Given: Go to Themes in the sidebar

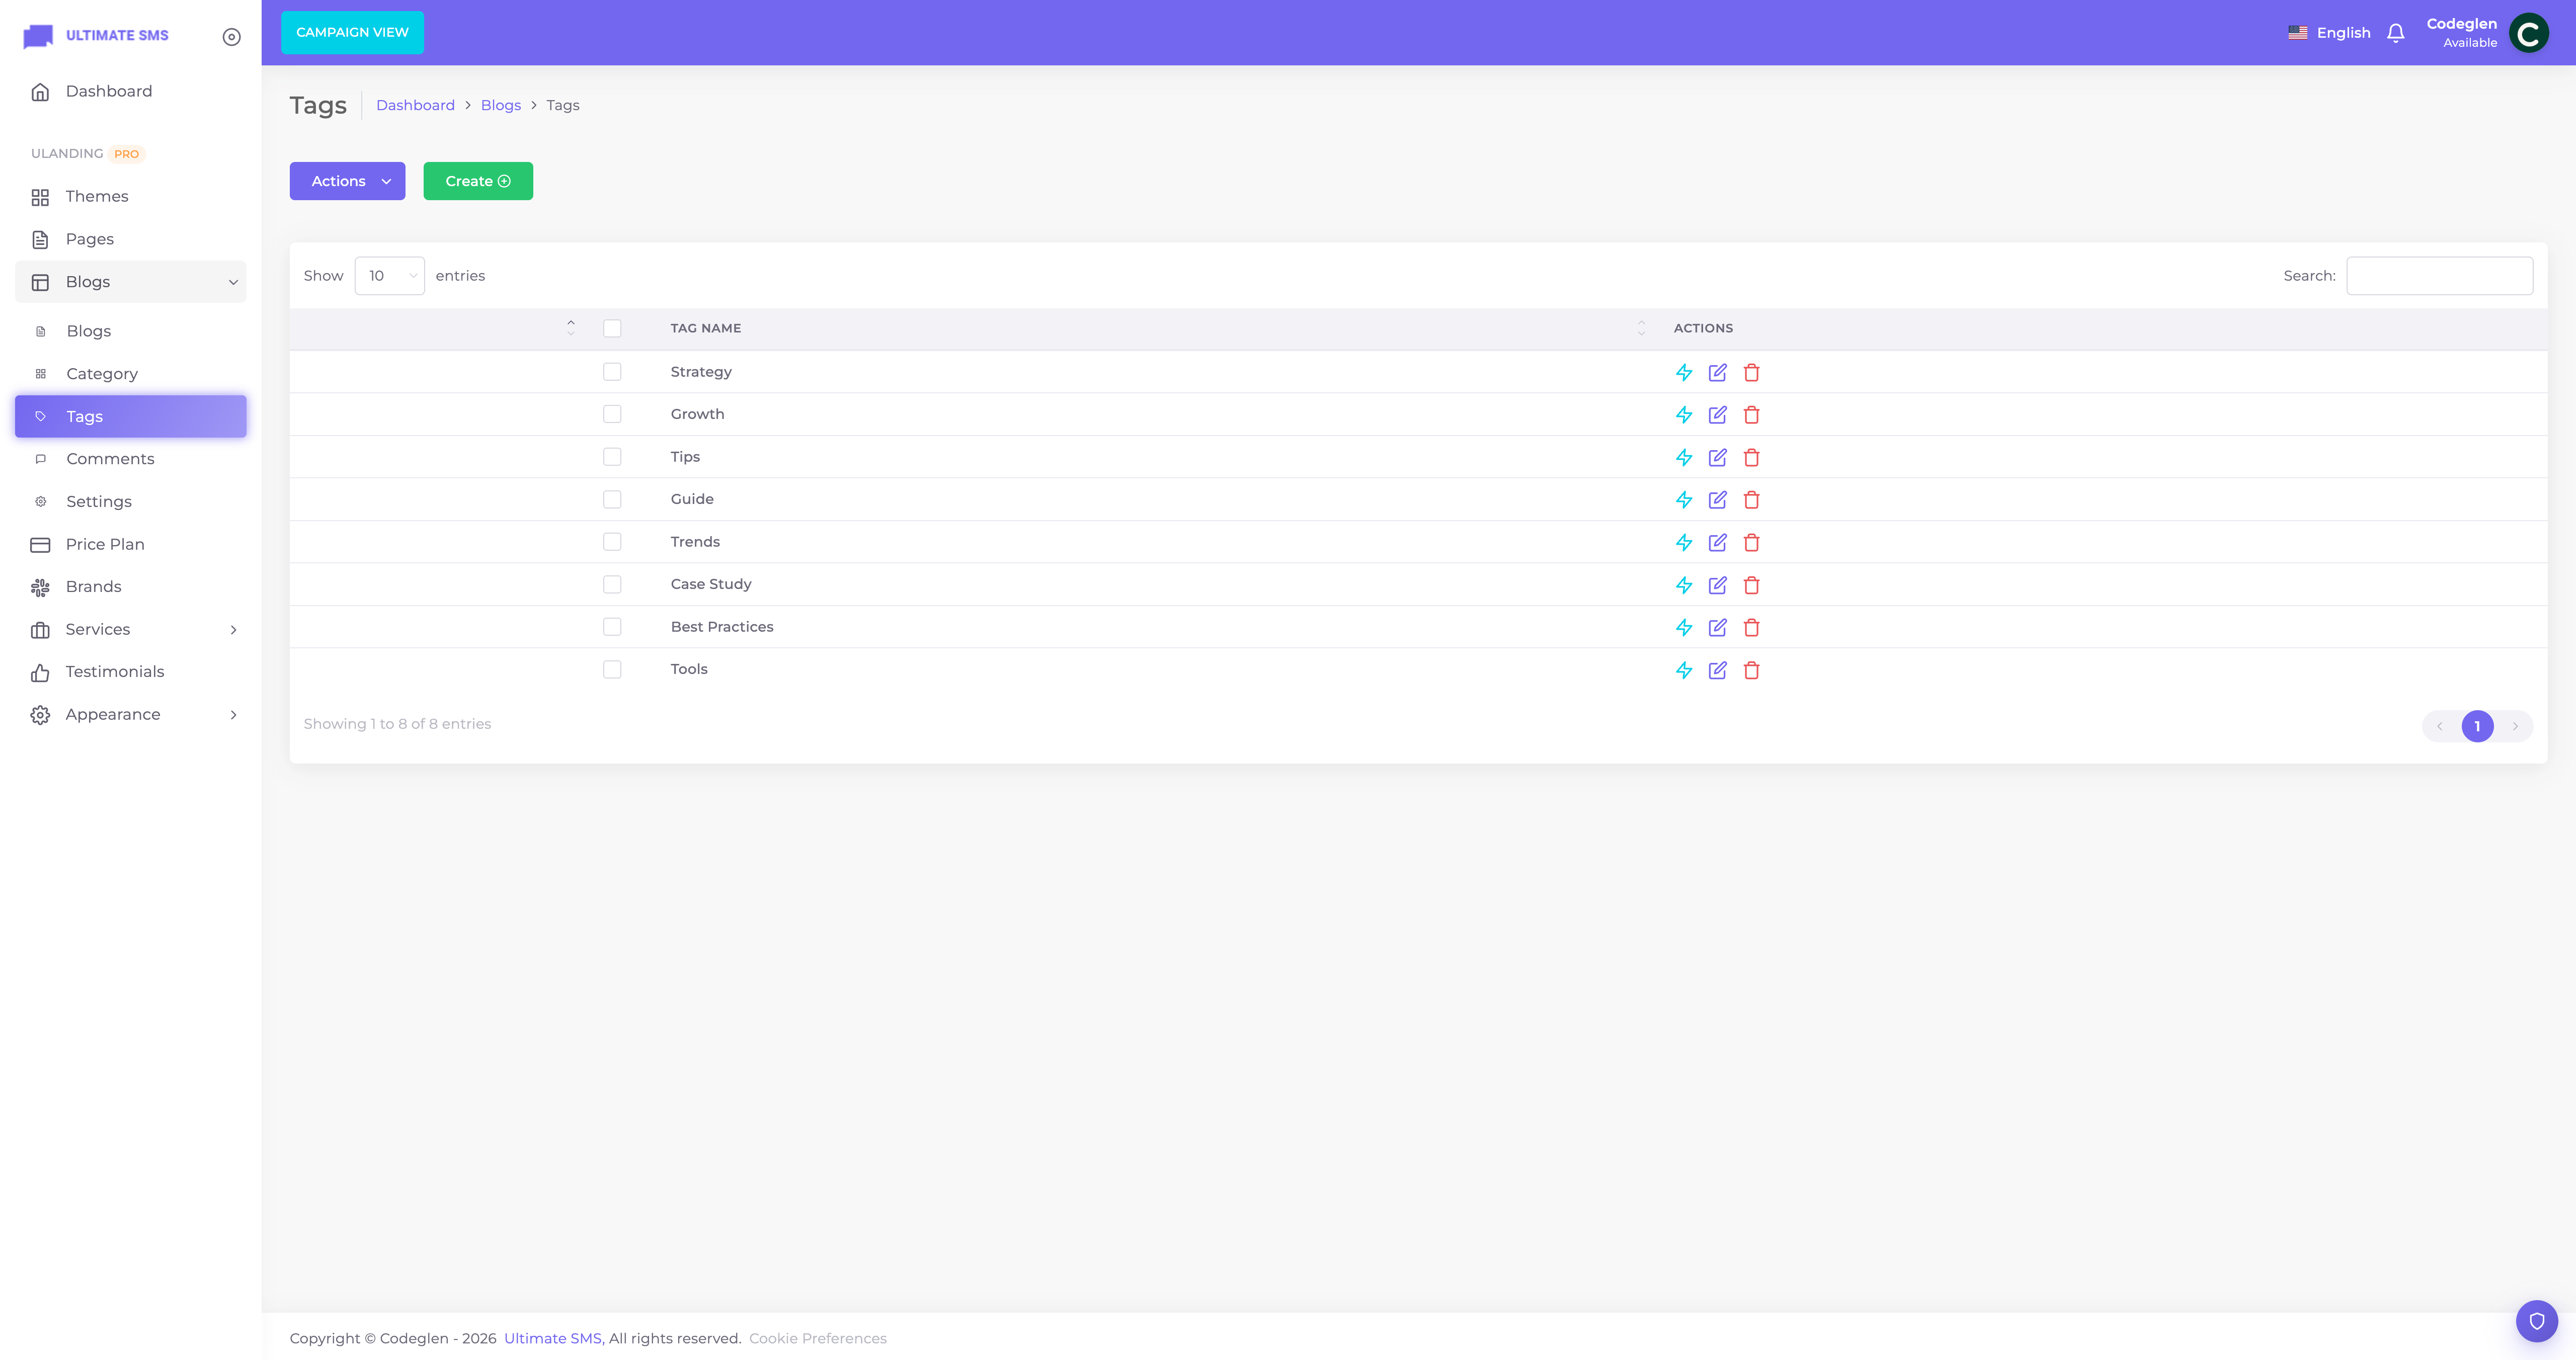Looking at the screenshot, I should (x=131, y=196).
